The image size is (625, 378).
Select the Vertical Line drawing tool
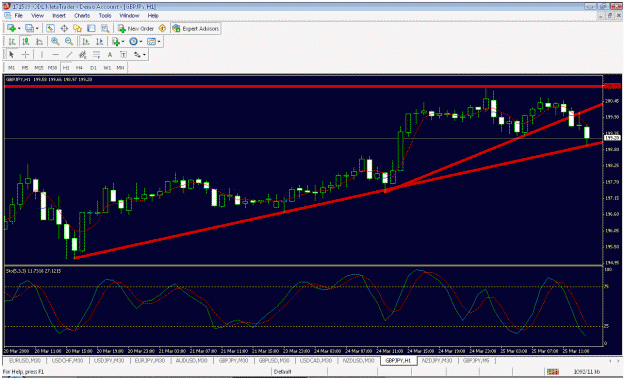click(x=42, y=55)
